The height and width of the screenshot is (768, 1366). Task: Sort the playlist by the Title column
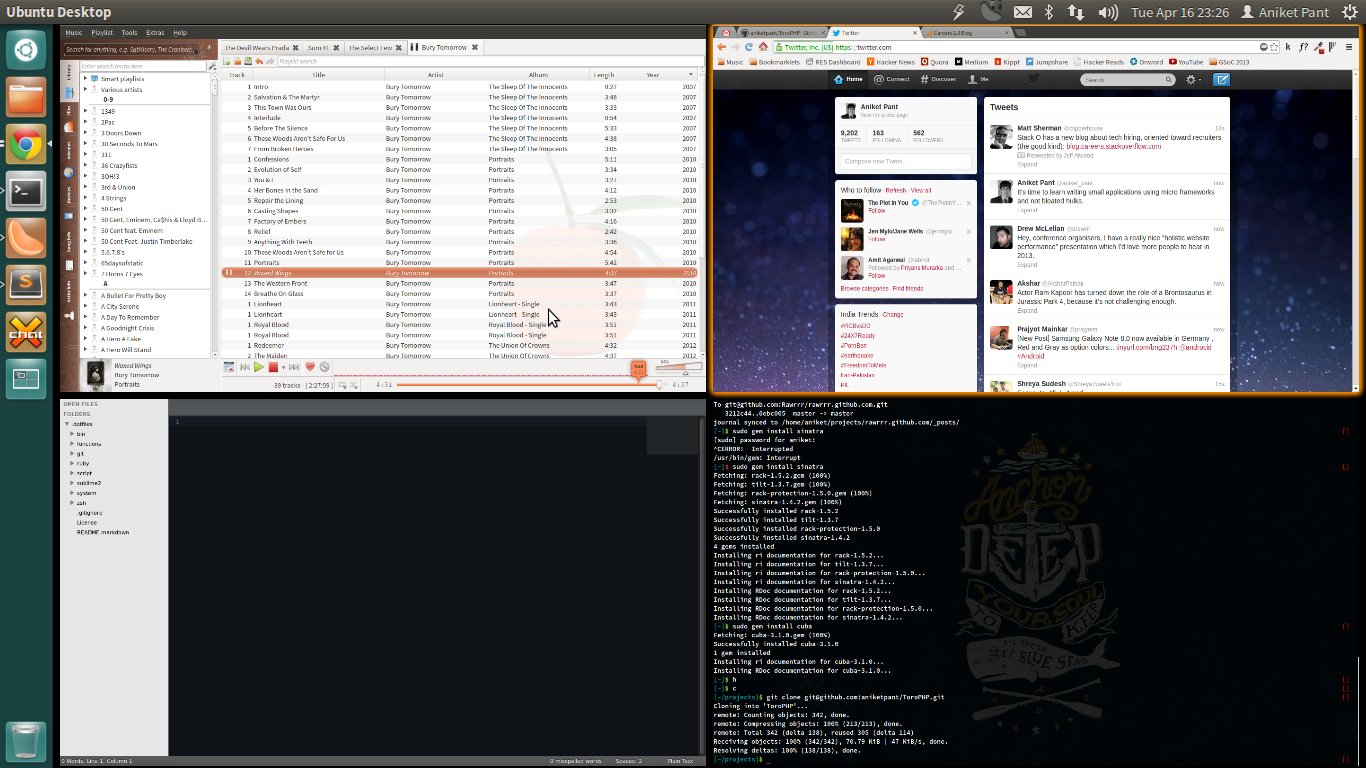(318, 75)
